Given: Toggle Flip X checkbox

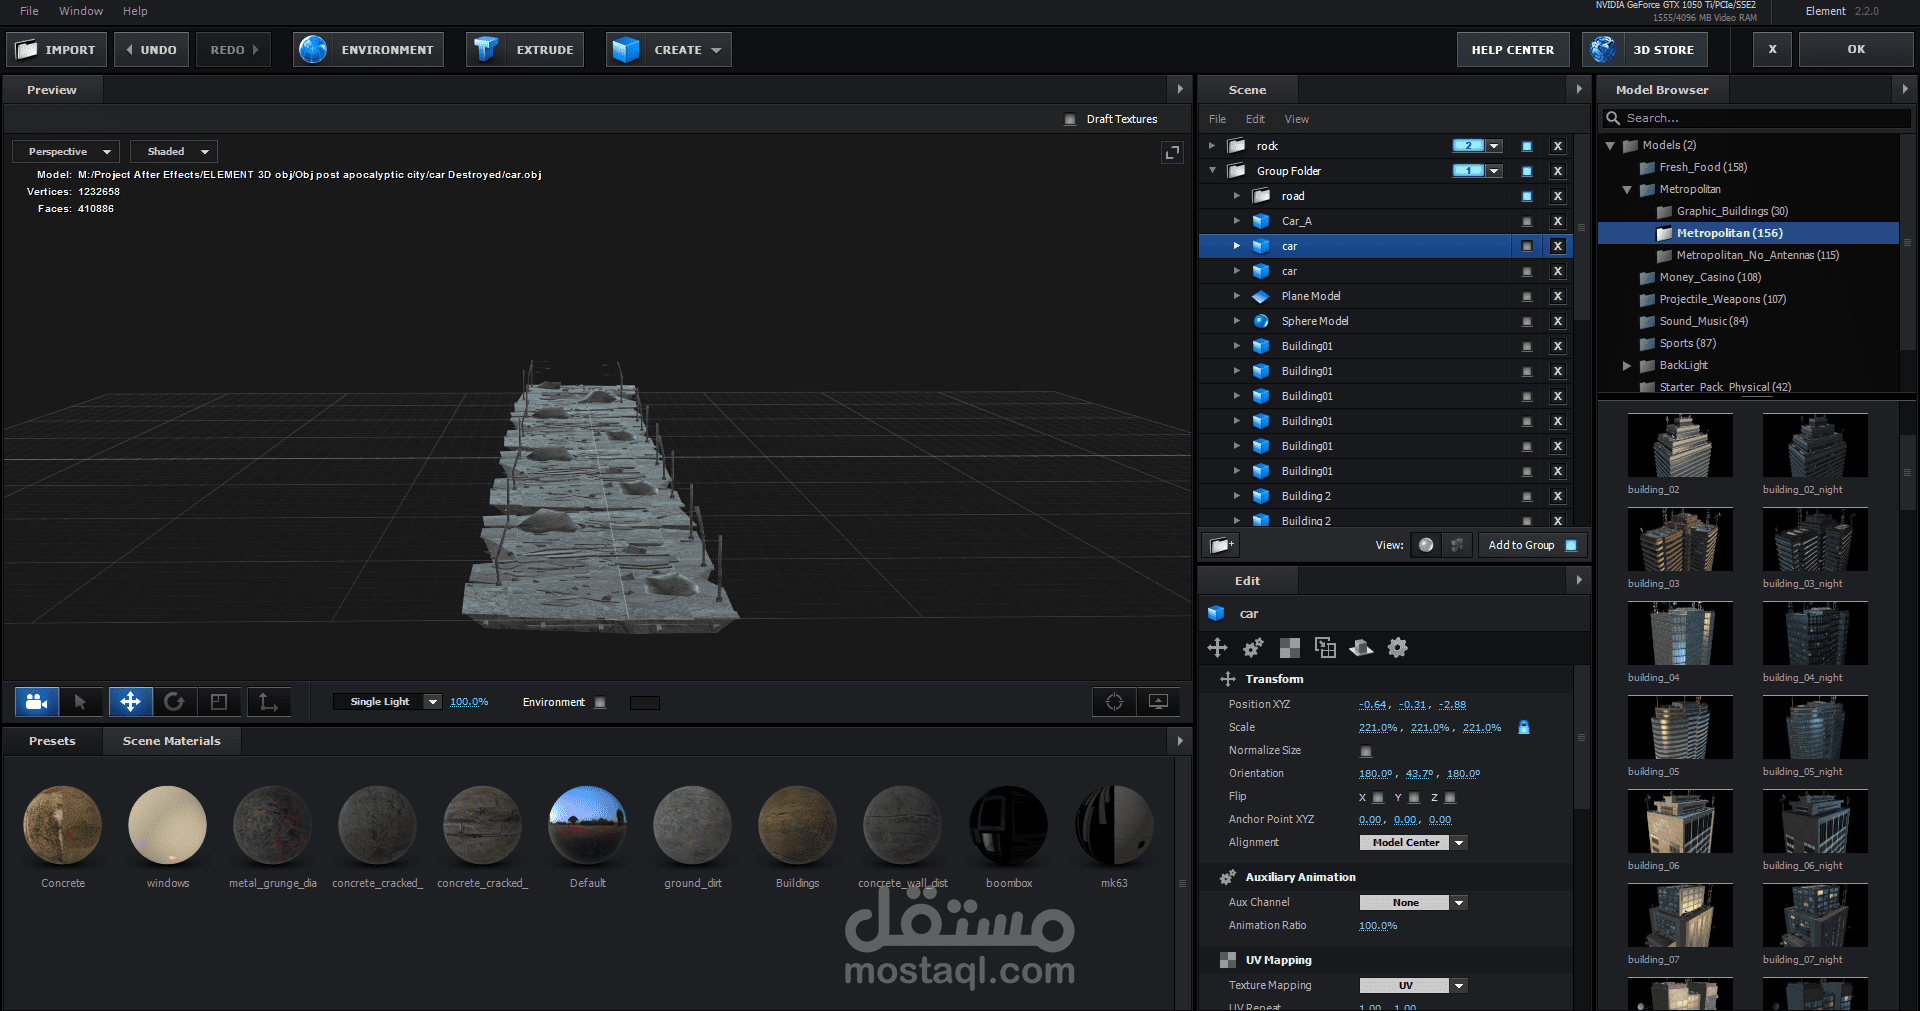Looking at the screenshot, I should point(1378,798).
